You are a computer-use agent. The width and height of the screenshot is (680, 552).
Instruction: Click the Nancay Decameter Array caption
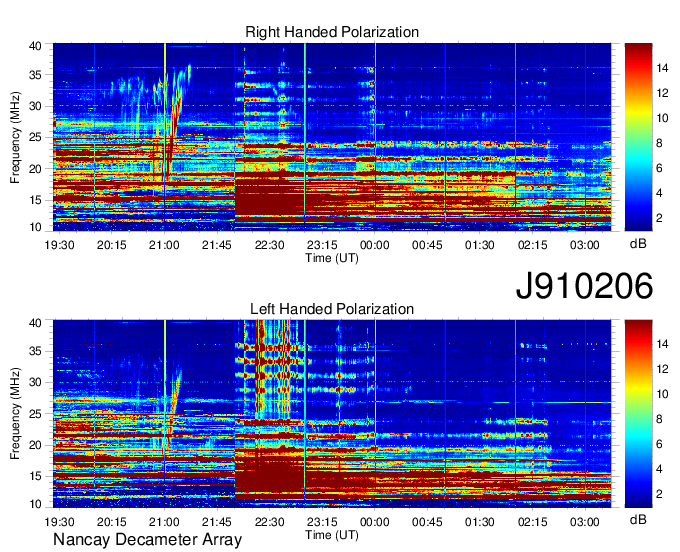[147, 540]
